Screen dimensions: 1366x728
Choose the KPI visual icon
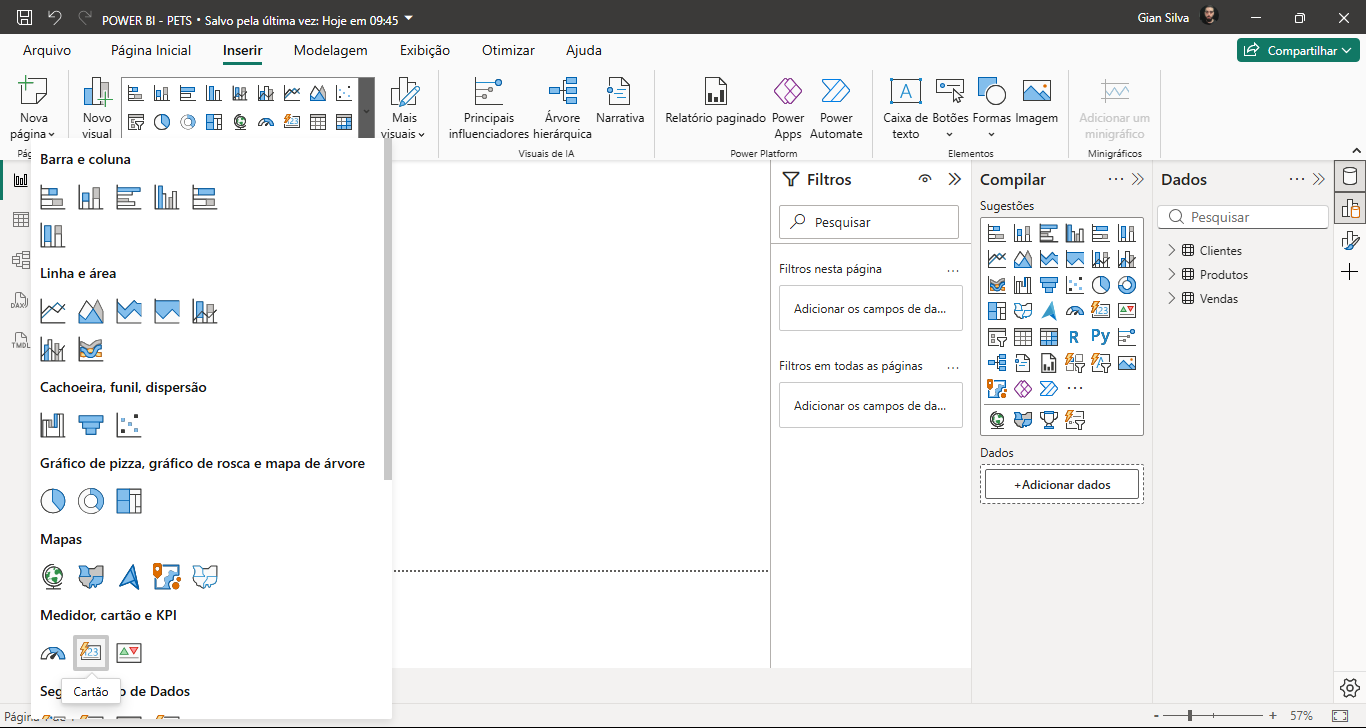(x=129, y=653)
